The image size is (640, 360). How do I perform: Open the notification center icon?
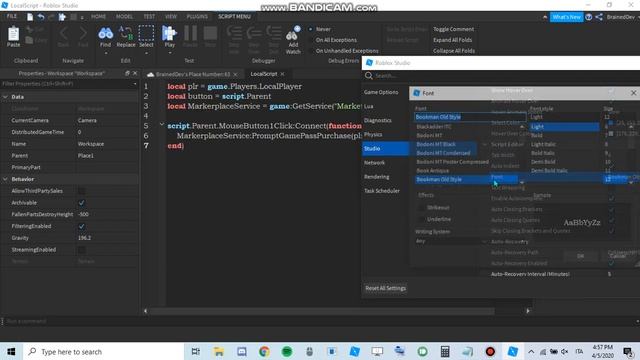point(628,351)
